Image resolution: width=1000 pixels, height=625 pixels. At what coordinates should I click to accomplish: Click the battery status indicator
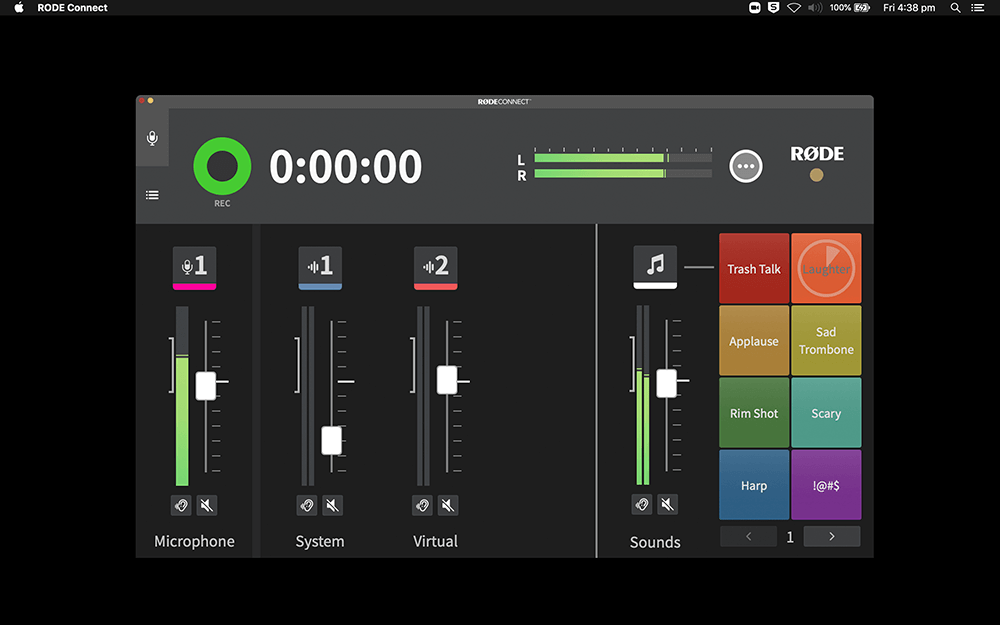pos(850,8)
